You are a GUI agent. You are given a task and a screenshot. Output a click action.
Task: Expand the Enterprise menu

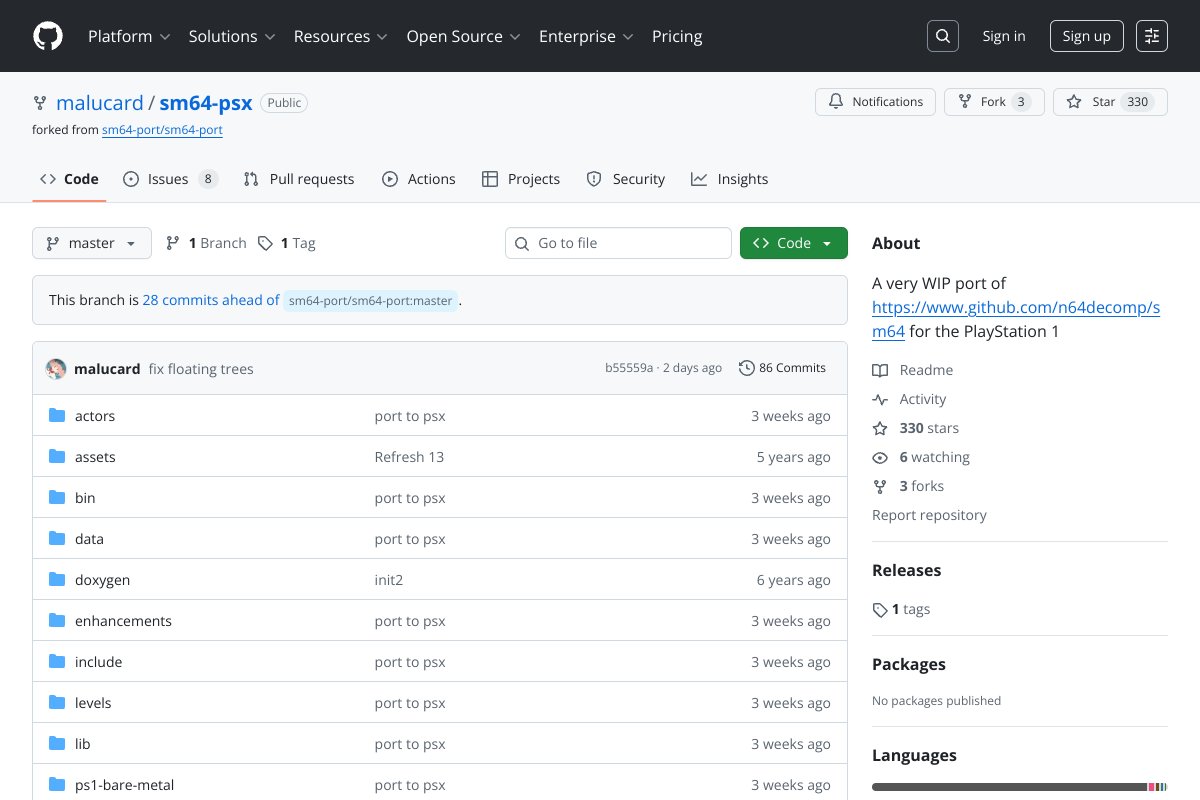tap(587, 36)
